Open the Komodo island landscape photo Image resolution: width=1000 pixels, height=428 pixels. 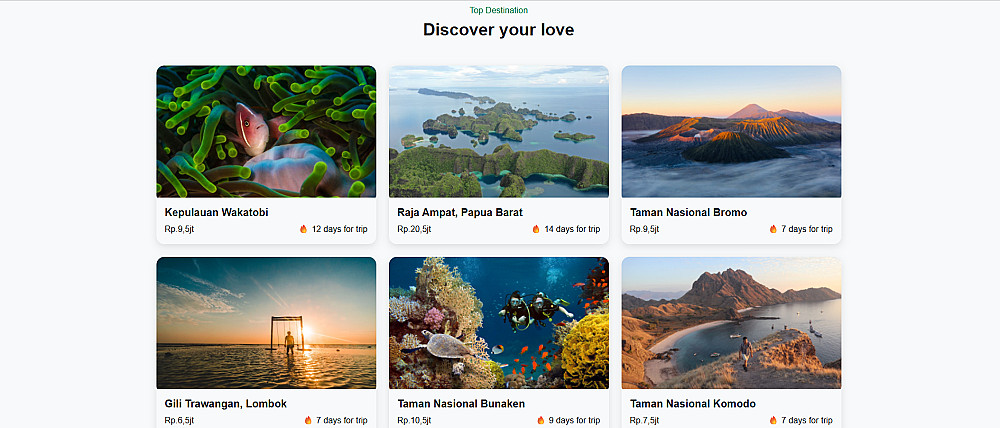point(731,323)
